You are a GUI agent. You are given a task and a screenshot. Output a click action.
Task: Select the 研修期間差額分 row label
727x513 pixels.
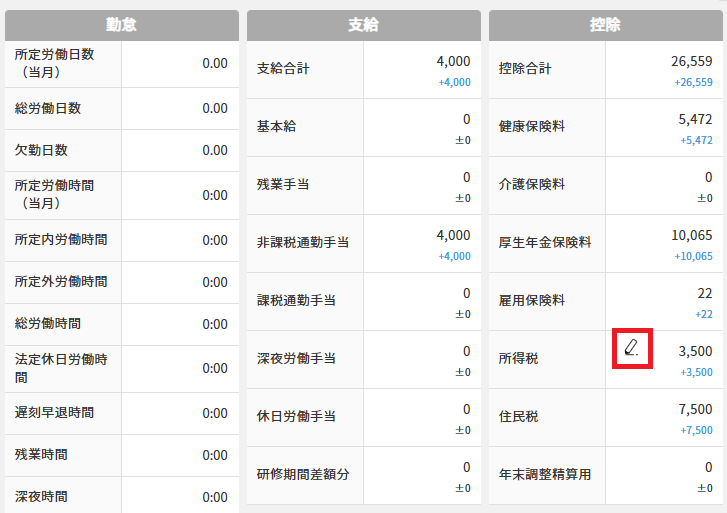[x=303, y=474]
